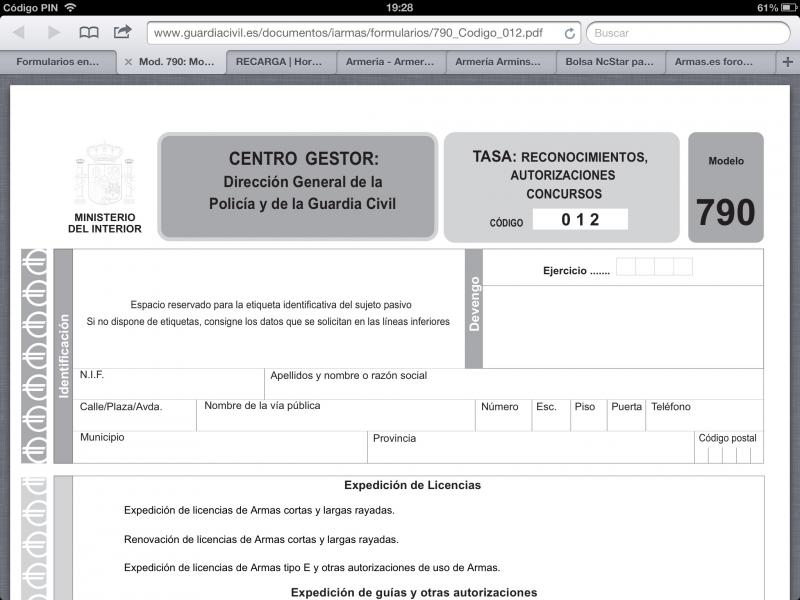The image size is (800, 600).
Task: Switch to the RECARGA tab
Action: [x=279, y=62]
